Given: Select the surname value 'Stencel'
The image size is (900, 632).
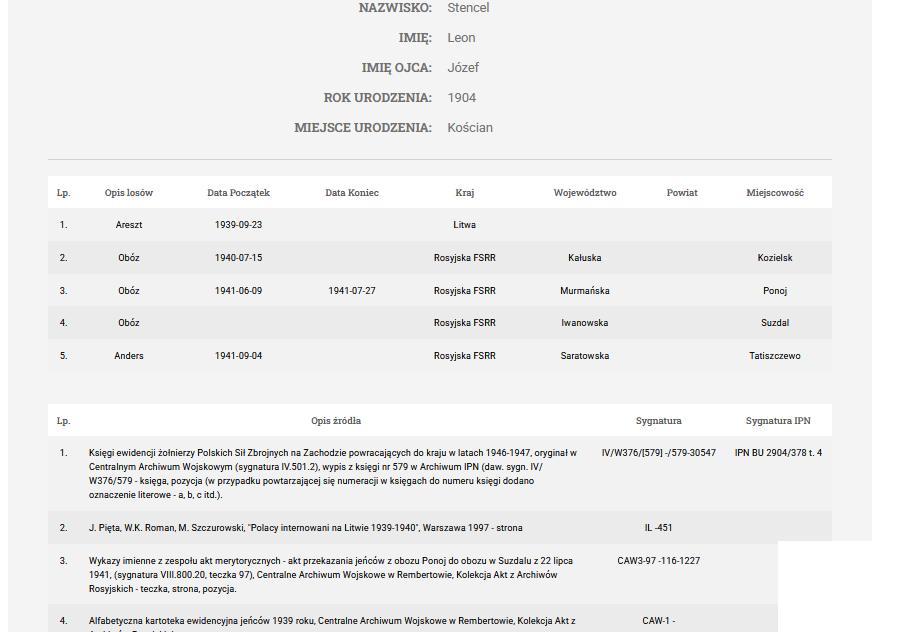Looking at the screenshot, I should tap(468, 8).
